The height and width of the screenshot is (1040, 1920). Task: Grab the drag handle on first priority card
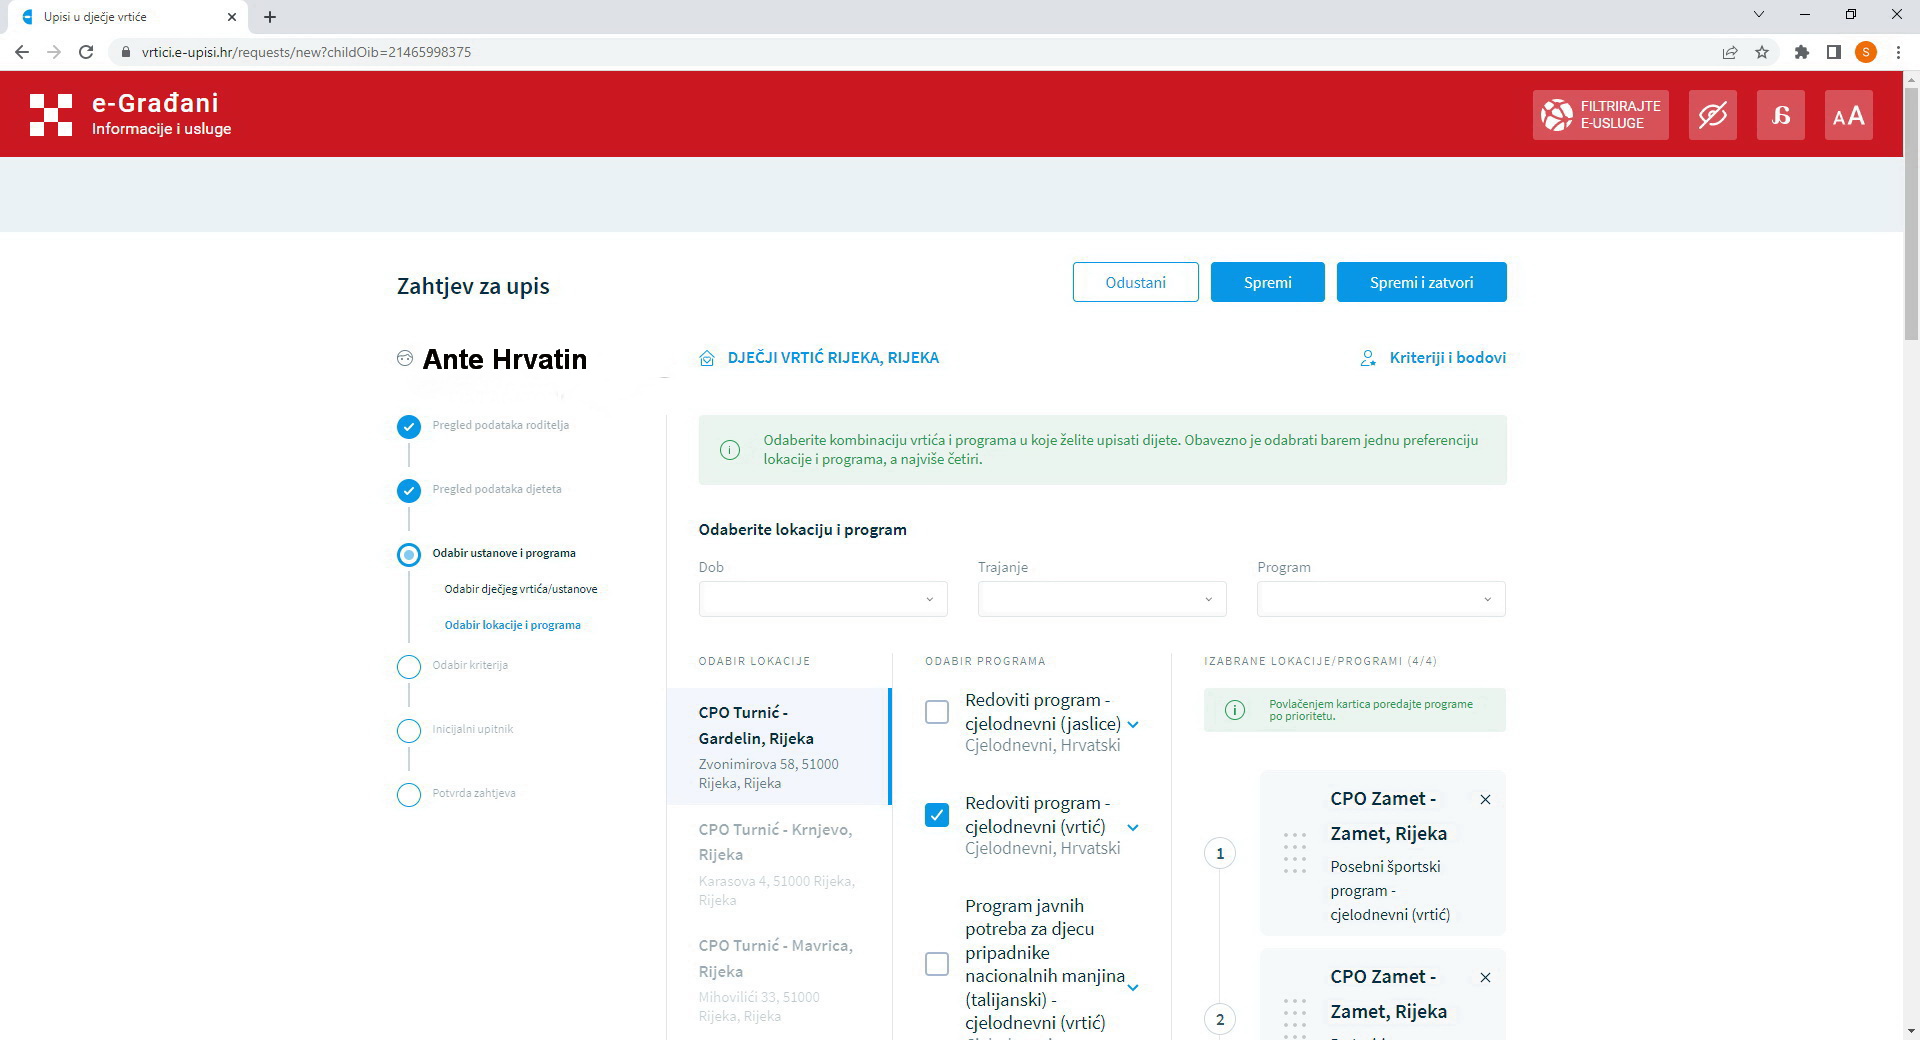(x=1294, y=853)
